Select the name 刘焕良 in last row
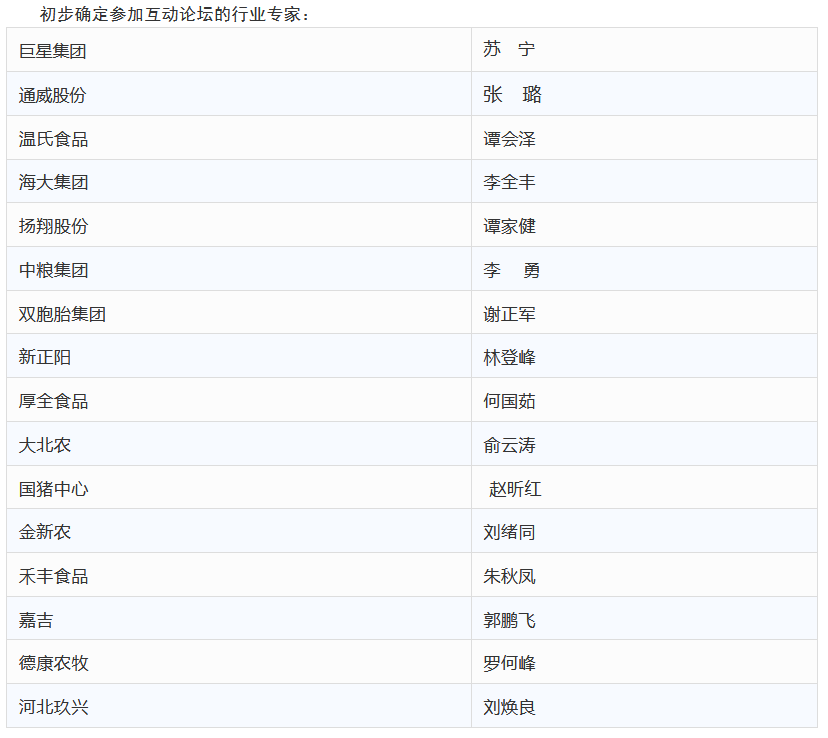 509,707
